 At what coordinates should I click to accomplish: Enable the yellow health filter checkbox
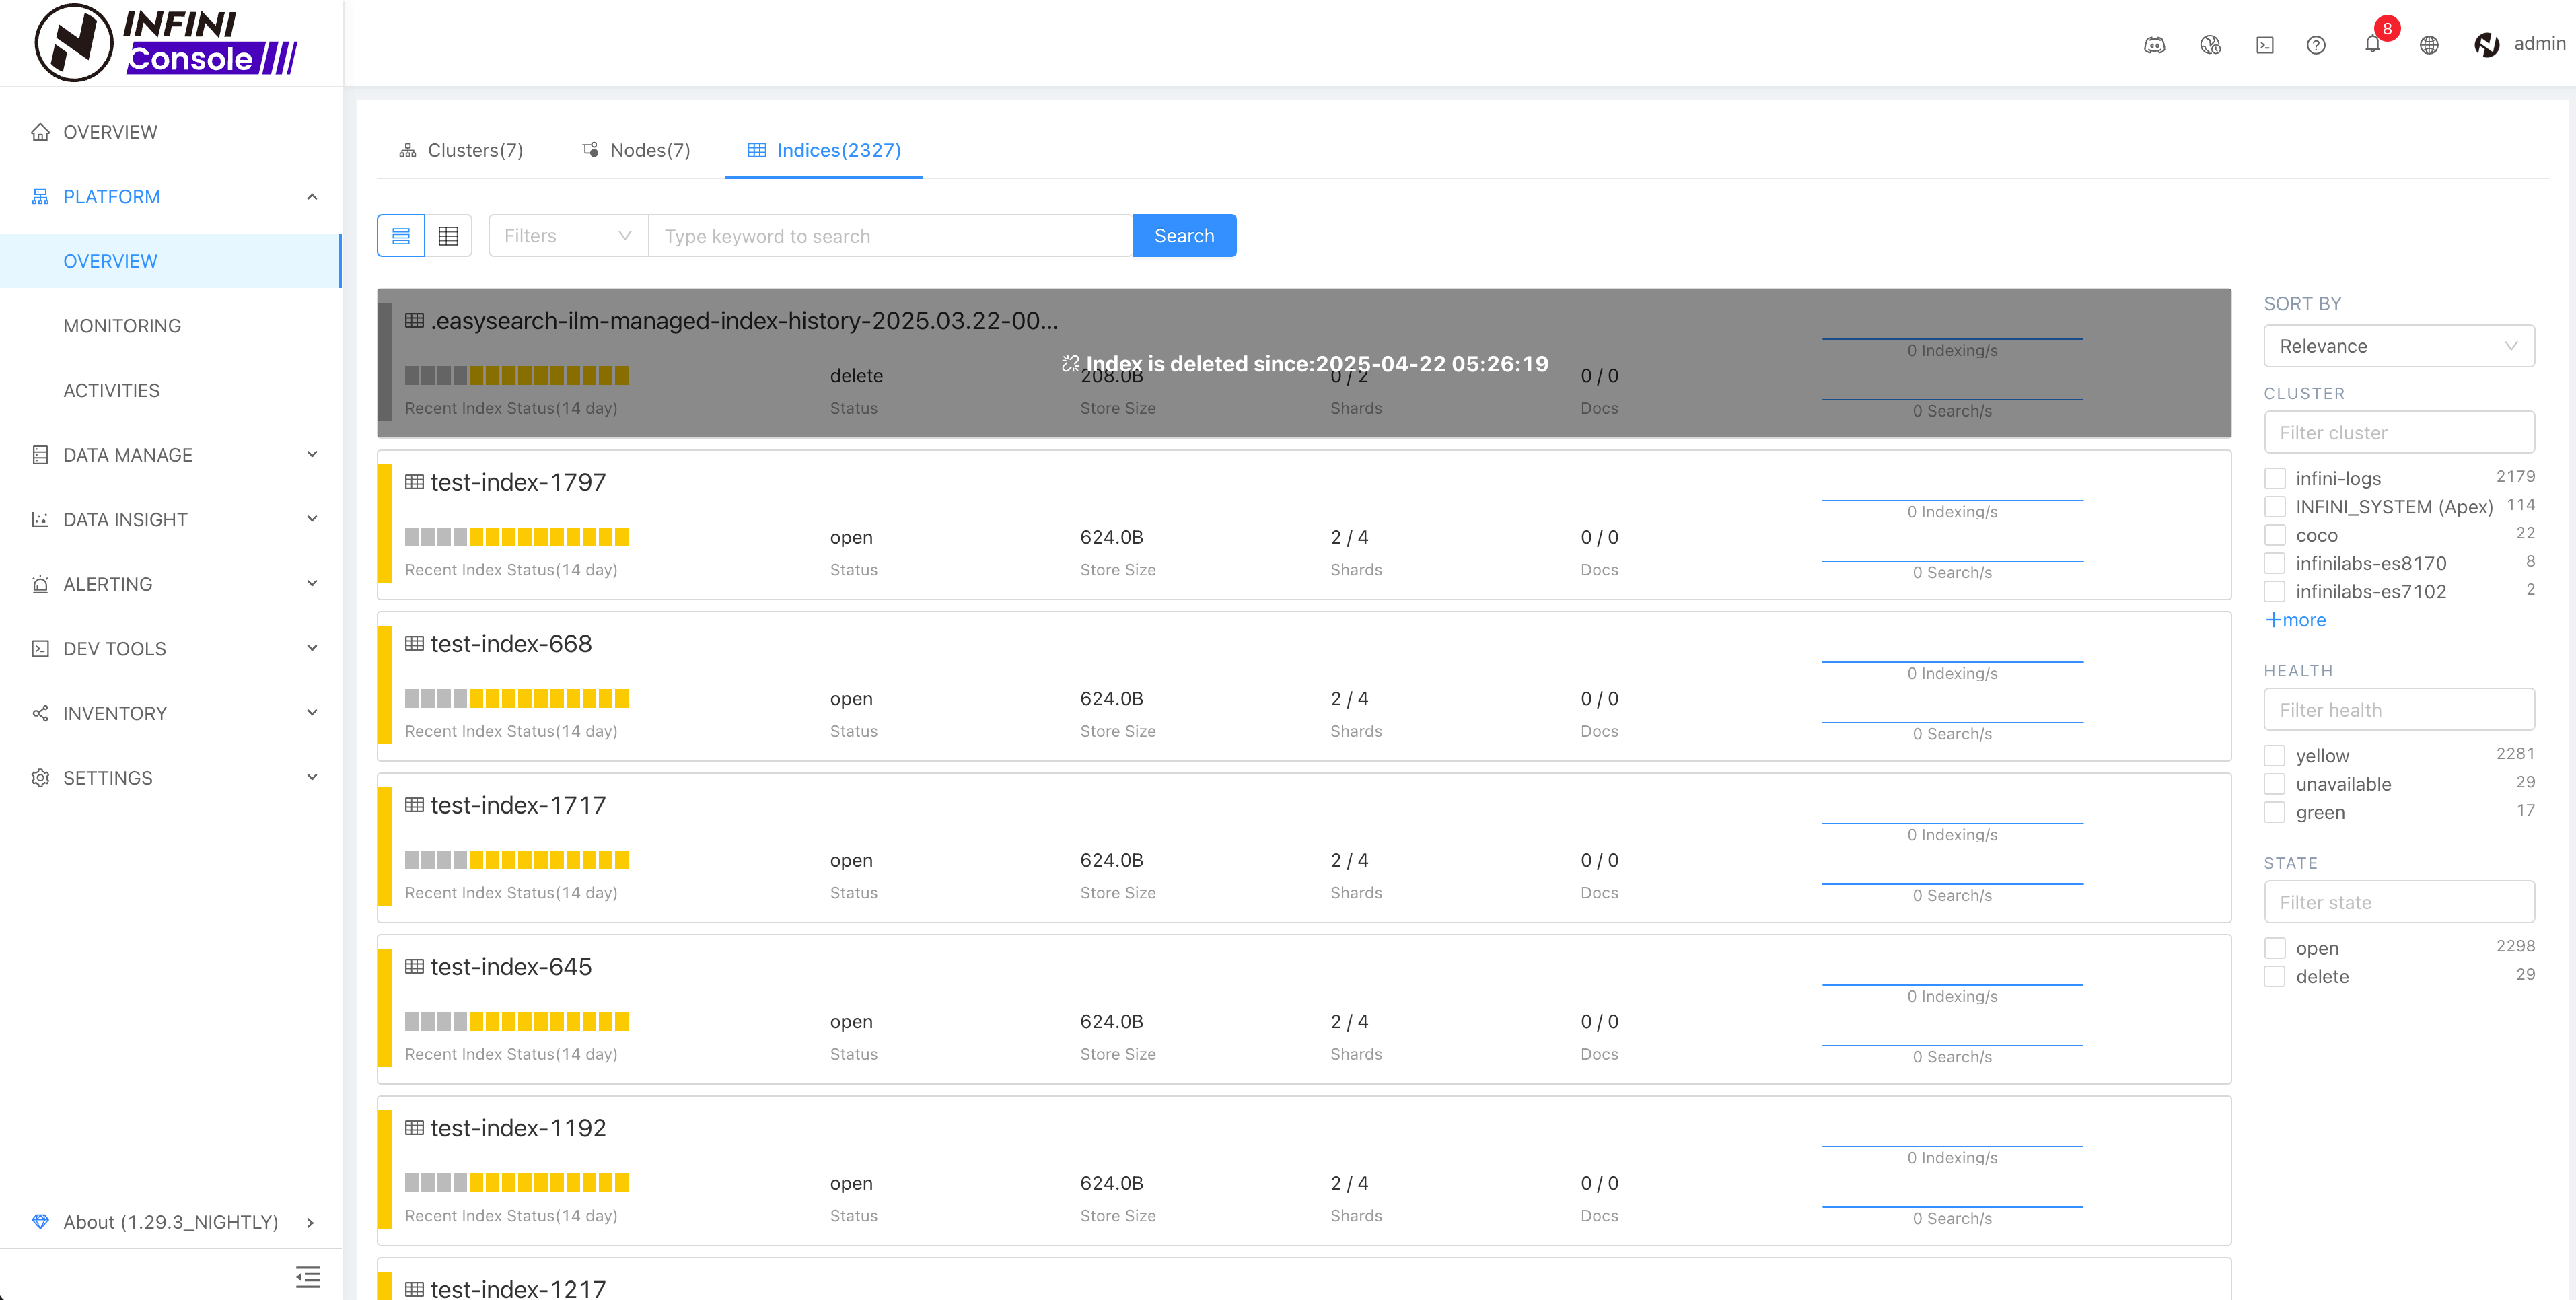coord(2275,755)
